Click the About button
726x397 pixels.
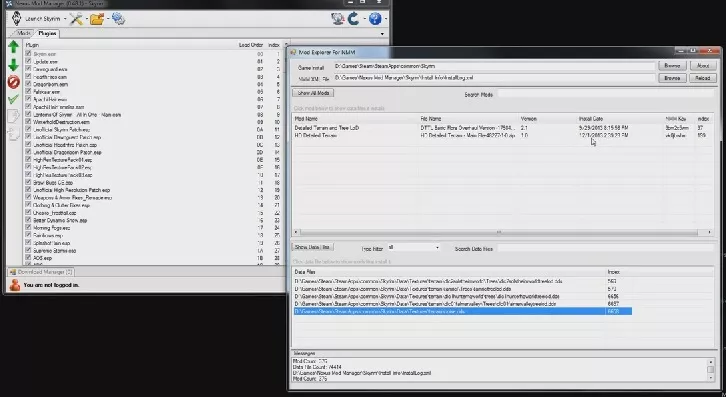pos(703,66)
